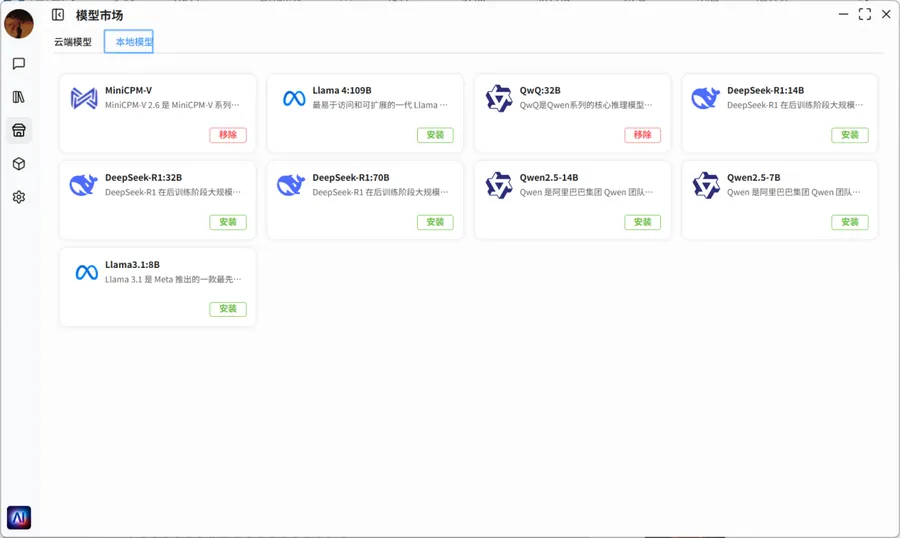
Task: Click the user avatar picture
Action: pyautogui.click(x=19, y=23)
